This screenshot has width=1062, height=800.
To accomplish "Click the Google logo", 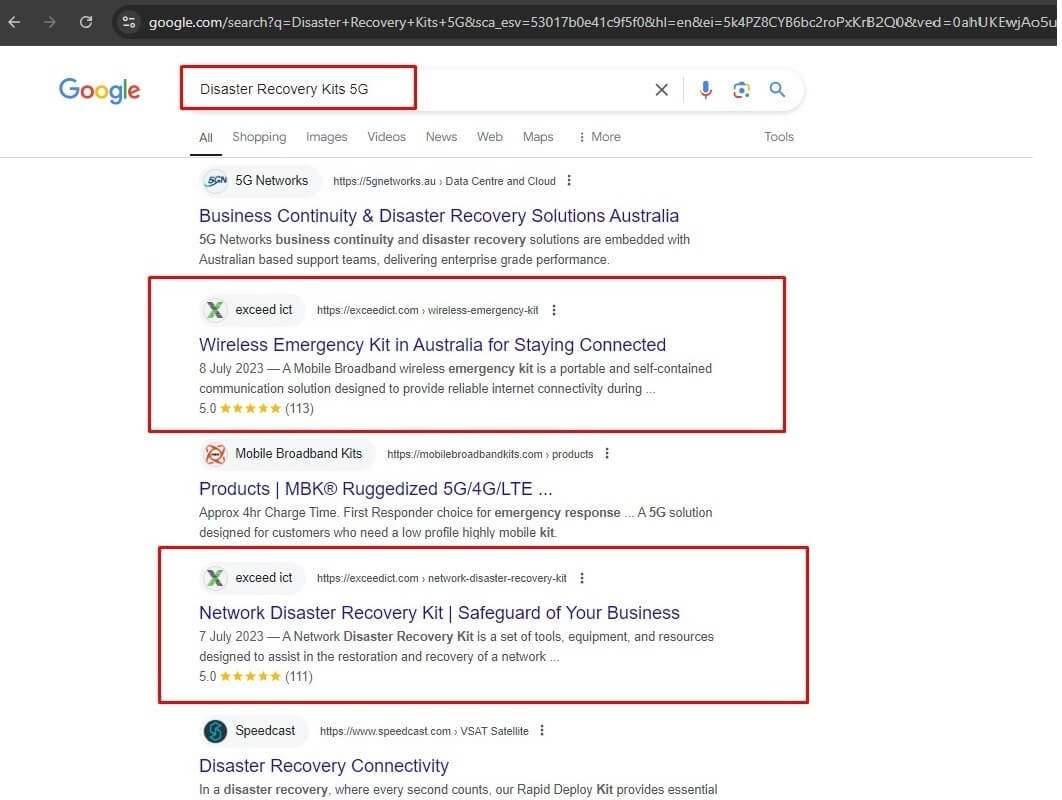I will (100, 89).
